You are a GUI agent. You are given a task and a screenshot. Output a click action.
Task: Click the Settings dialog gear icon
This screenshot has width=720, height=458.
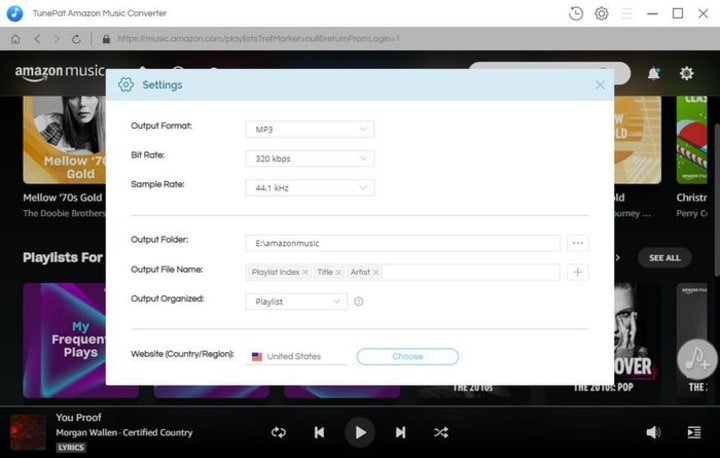click(x=126, y=85)
